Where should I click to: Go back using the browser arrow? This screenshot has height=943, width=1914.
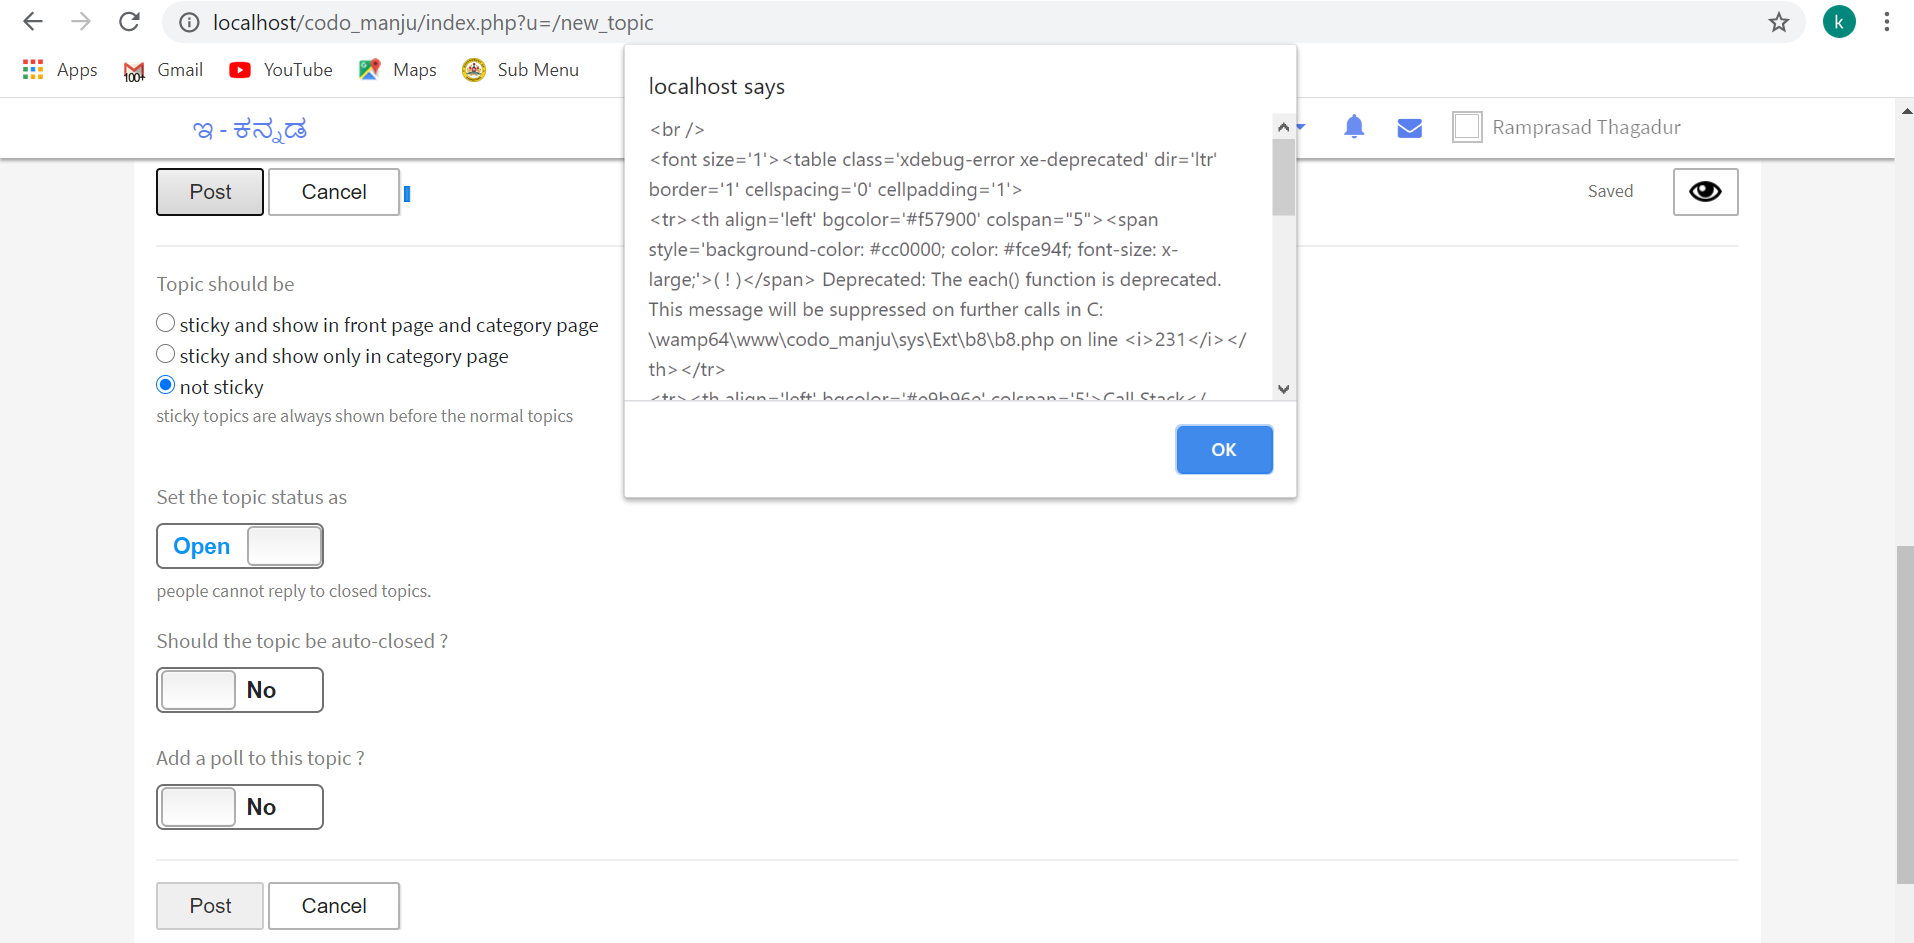point(33,22)
